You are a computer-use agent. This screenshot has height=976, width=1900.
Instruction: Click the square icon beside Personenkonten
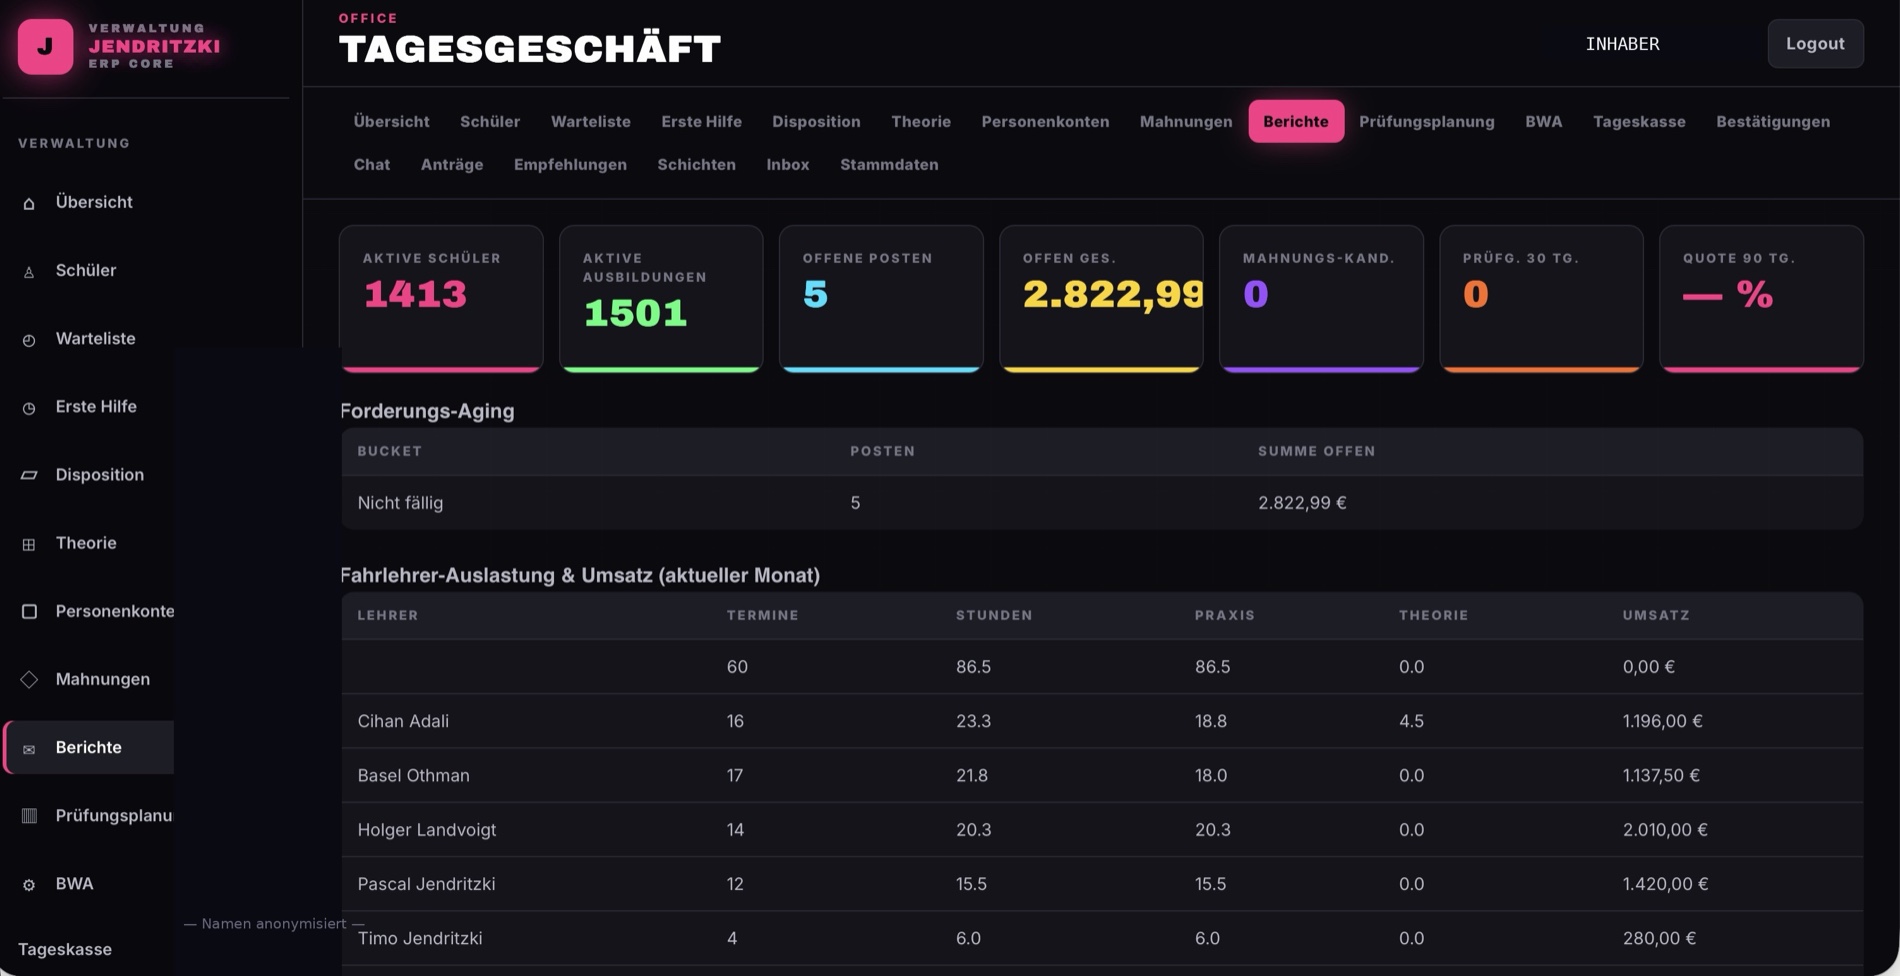[29, 611]
